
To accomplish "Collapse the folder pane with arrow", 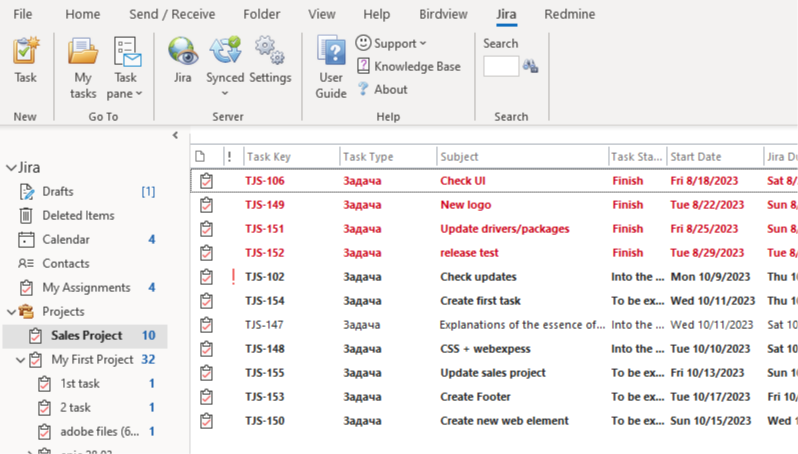I will (175, 135).
